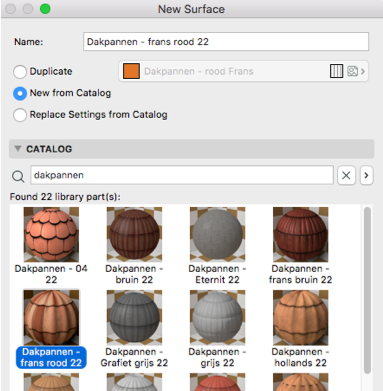Image resolution: width=383 pixels, height=391 pixels.
Task: Click highlighted 'Dakpannen - frans rood 22' label
Action: click(x=51, y=357)
